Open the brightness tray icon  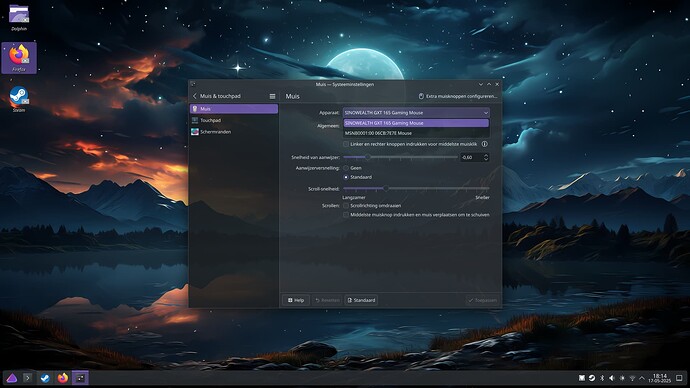(622, 378)
